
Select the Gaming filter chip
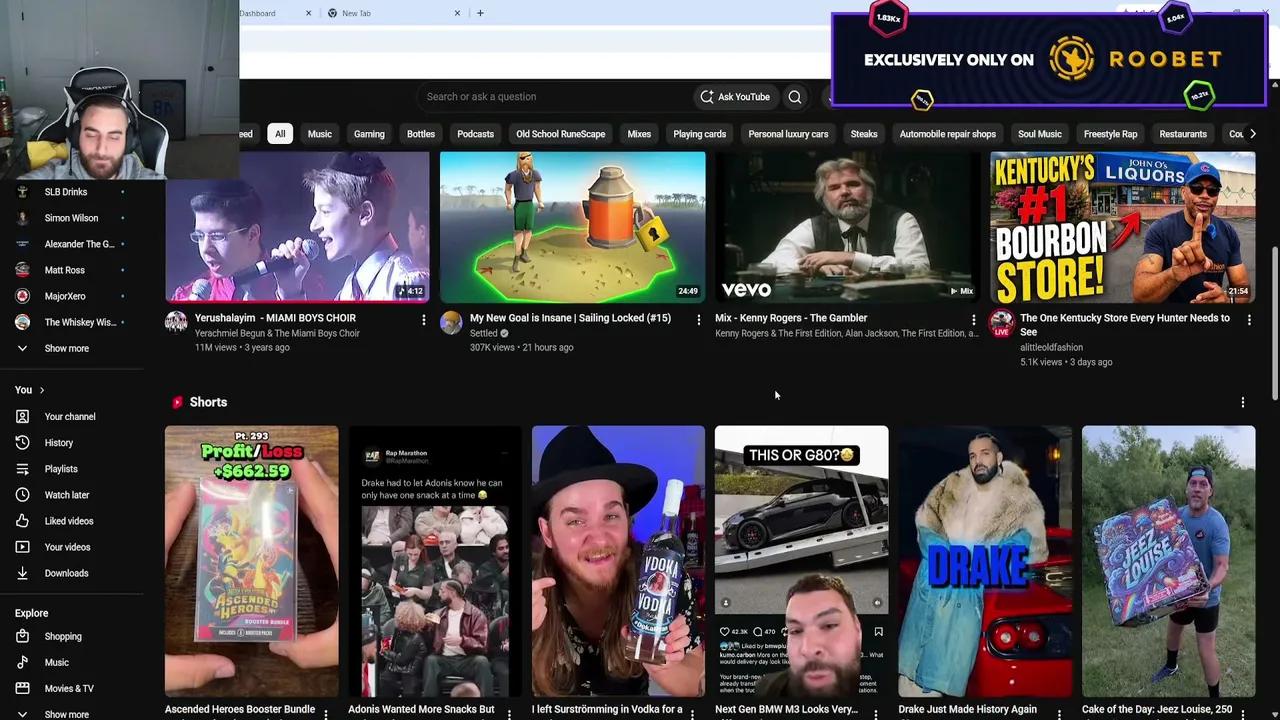pos(369,134)
